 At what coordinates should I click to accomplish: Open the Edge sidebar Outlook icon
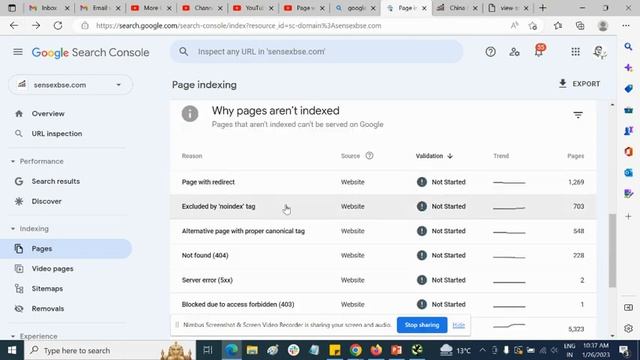point(628,172)
